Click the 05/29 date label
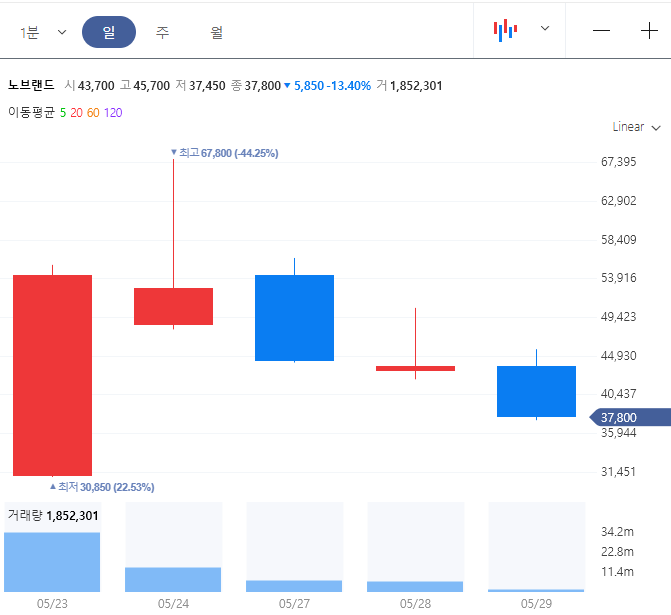 536,604
